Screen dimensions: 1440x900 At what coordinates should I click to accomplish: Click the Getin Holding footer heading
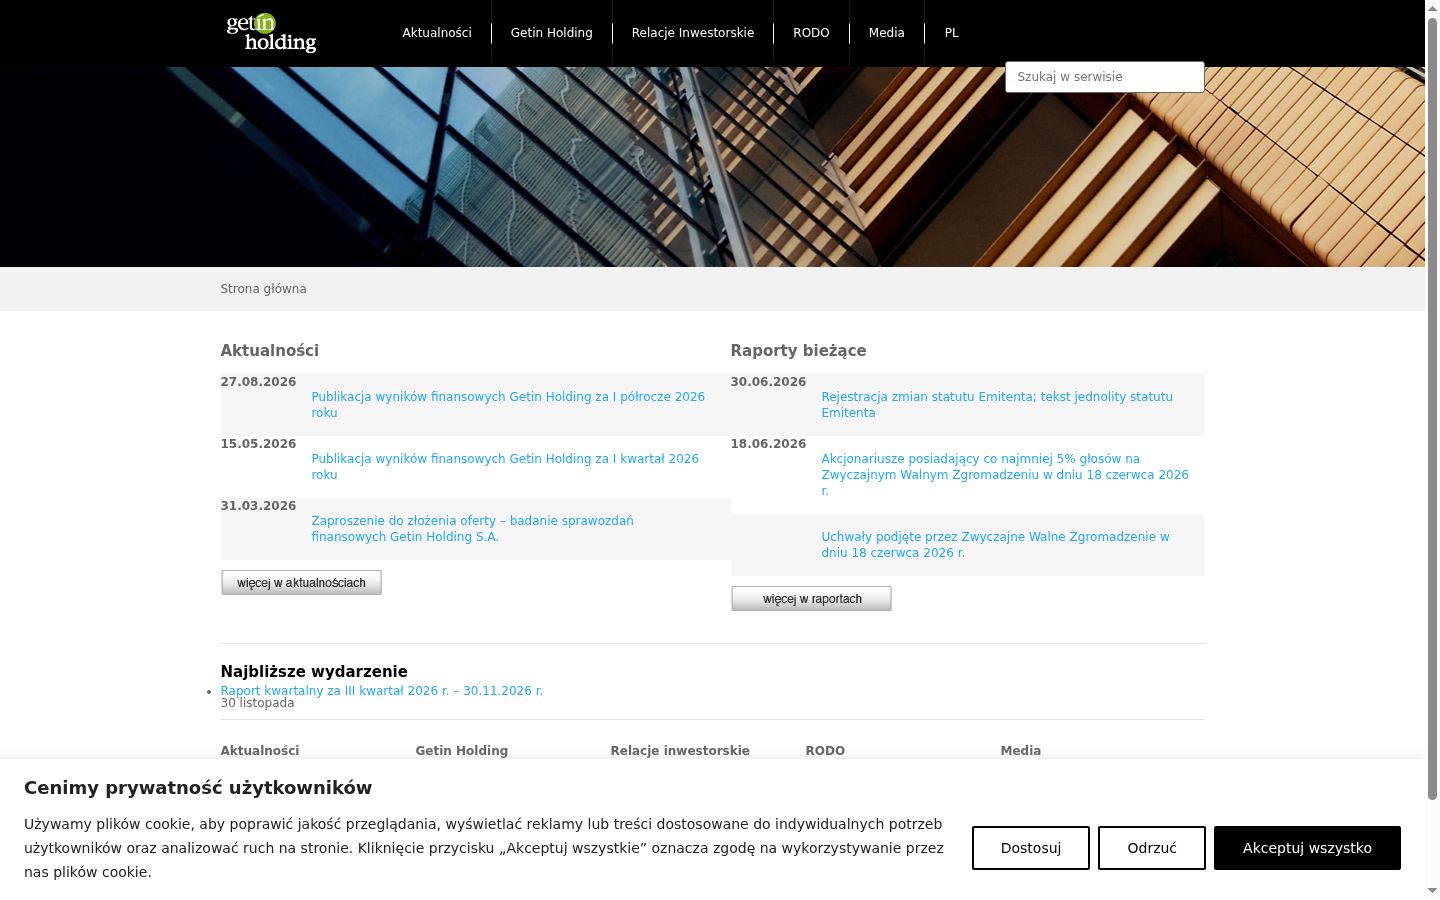[x=462, y=751]
